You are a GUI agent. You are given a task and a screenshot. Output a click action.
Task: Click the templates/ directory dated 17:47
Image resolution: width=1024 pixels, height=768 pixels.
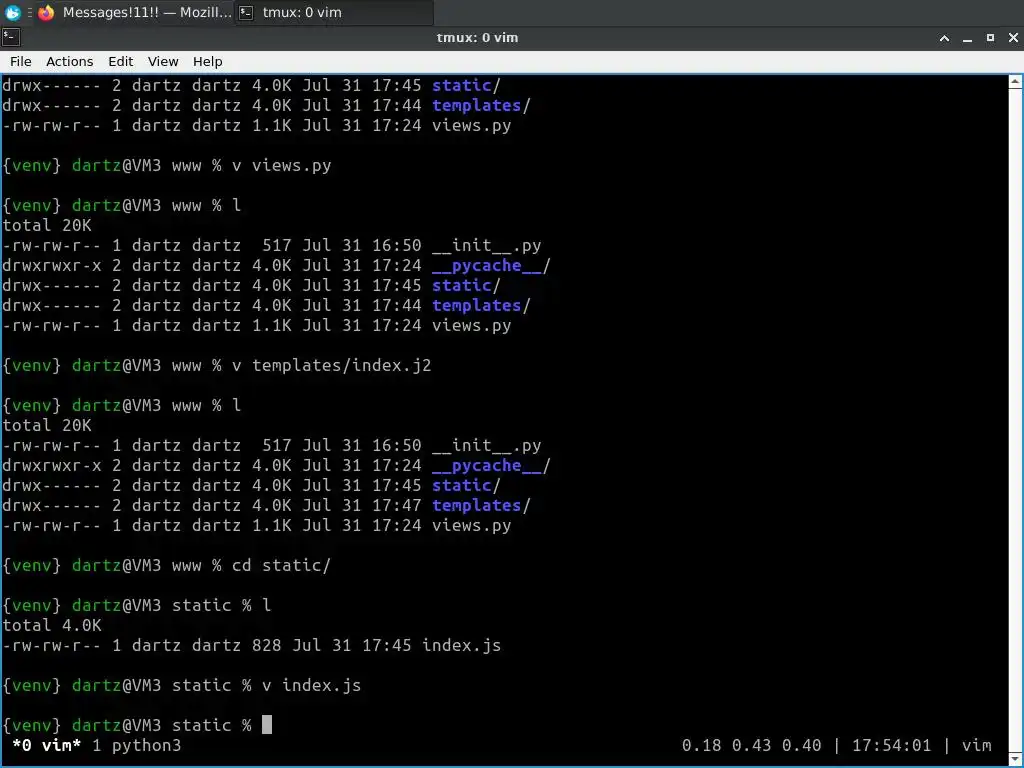pyautogui.click(x=481, y=505)
